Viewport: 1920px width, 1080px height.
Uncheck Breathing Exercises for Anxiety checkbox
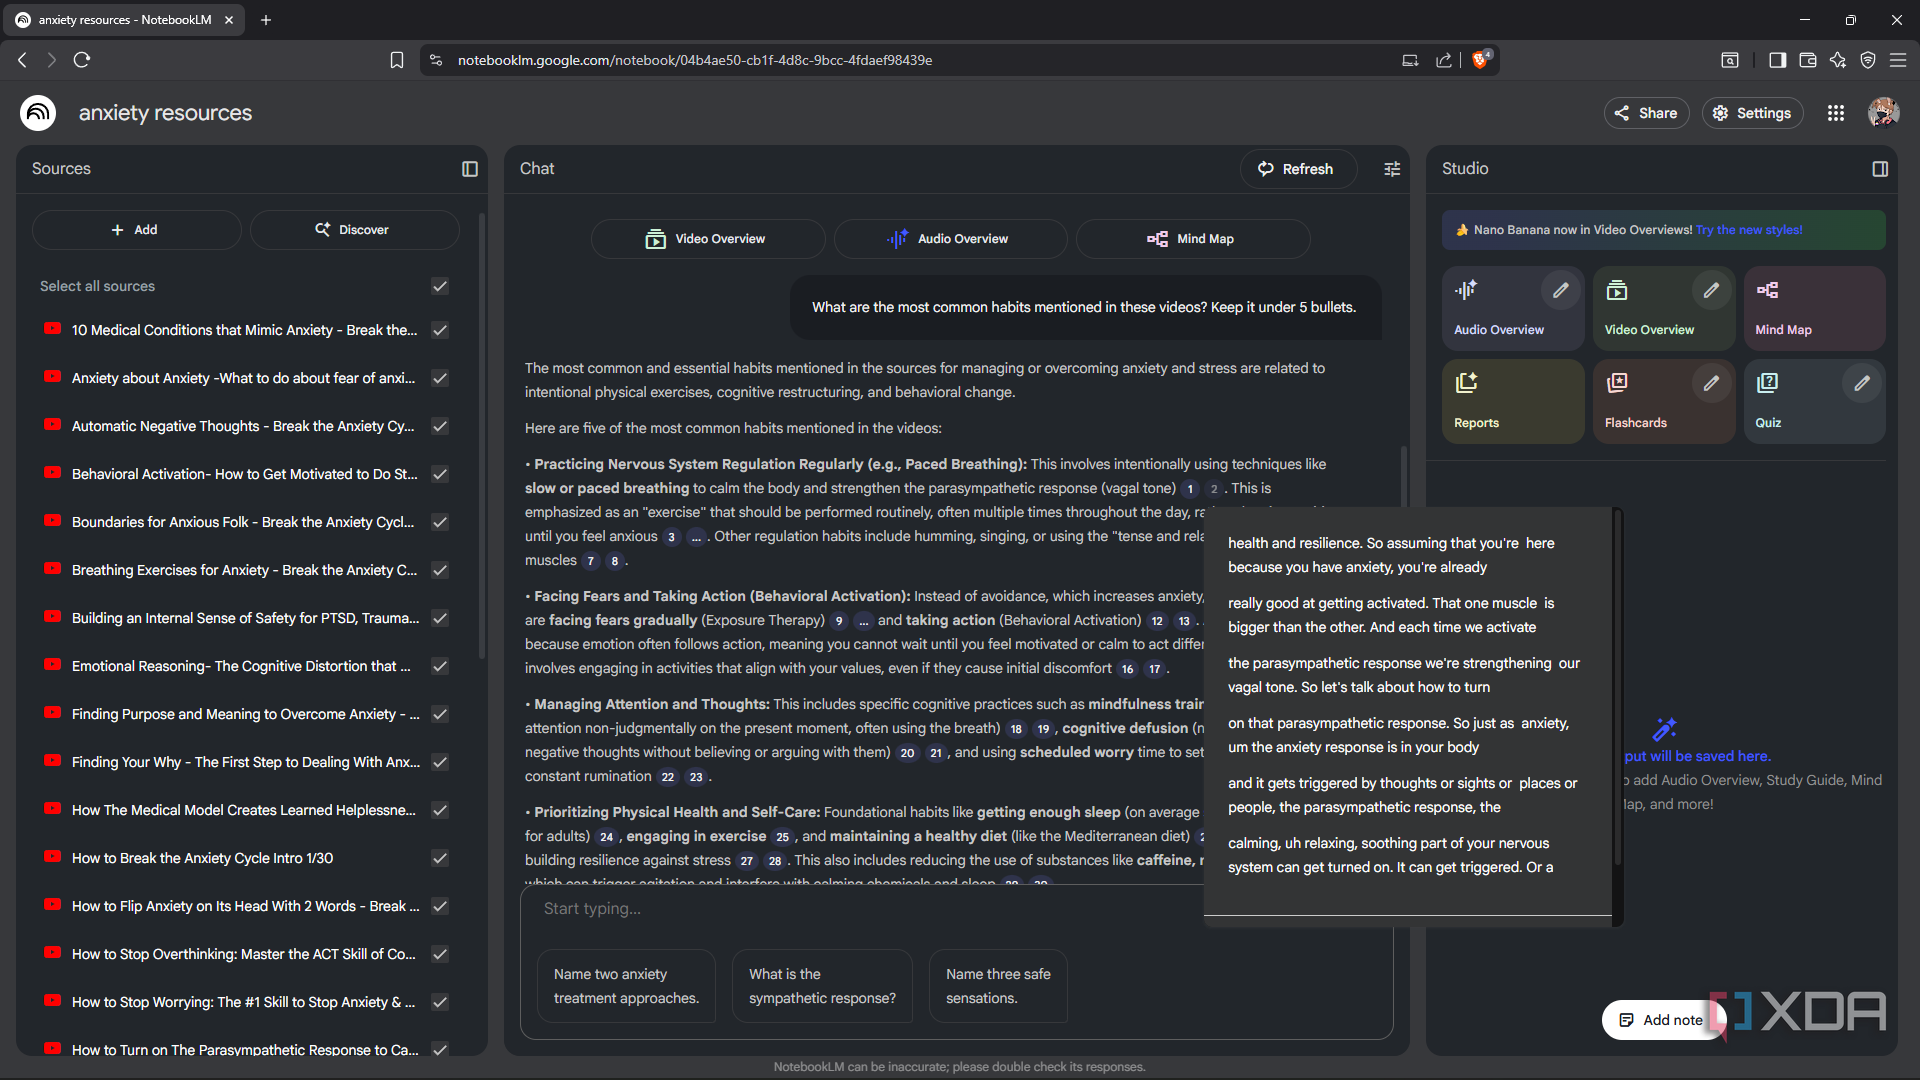[x=440, y=570]
